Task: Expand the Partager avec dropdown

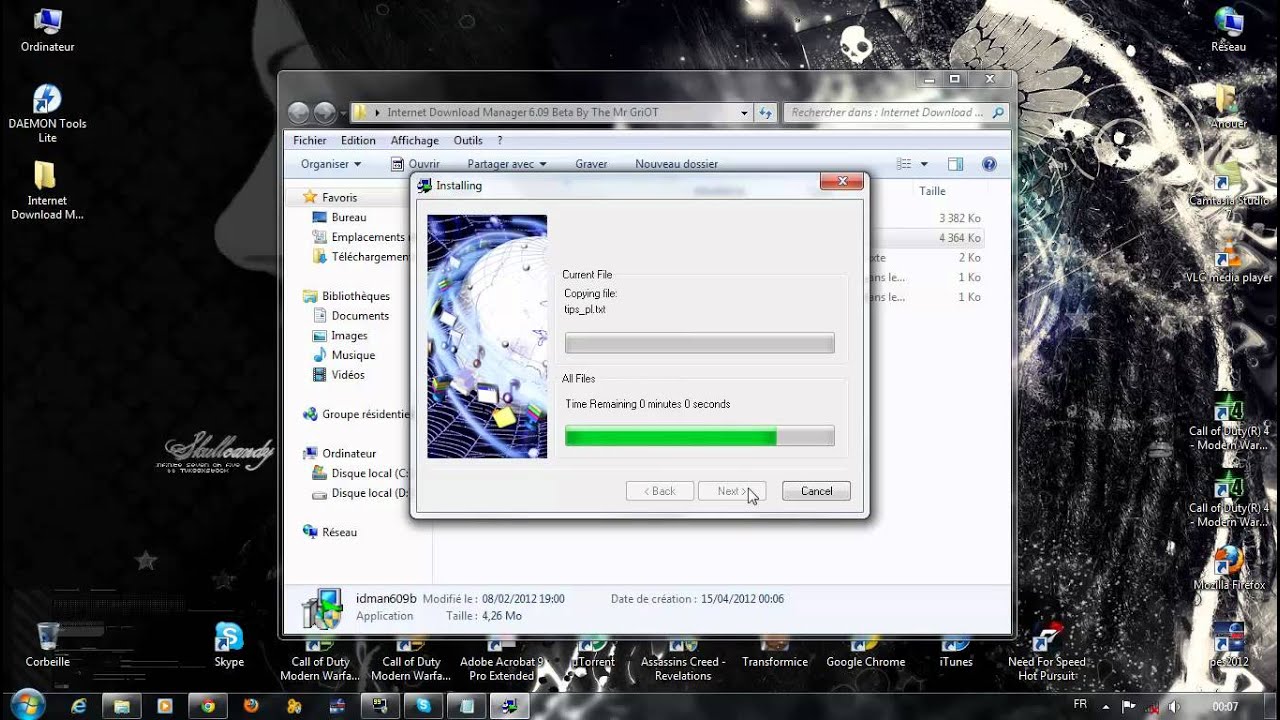Action: tap(507, 164)
